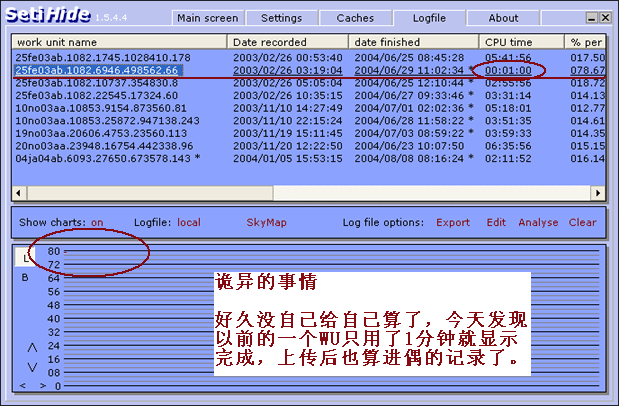Open the SkyMap link
The image size is (619, 406).
pyautogui.click(x=266, y=222)
